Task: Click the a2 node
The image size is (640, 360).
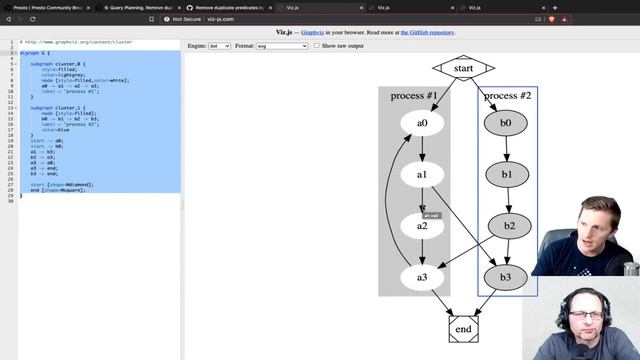Action: (x=422, y=226)
